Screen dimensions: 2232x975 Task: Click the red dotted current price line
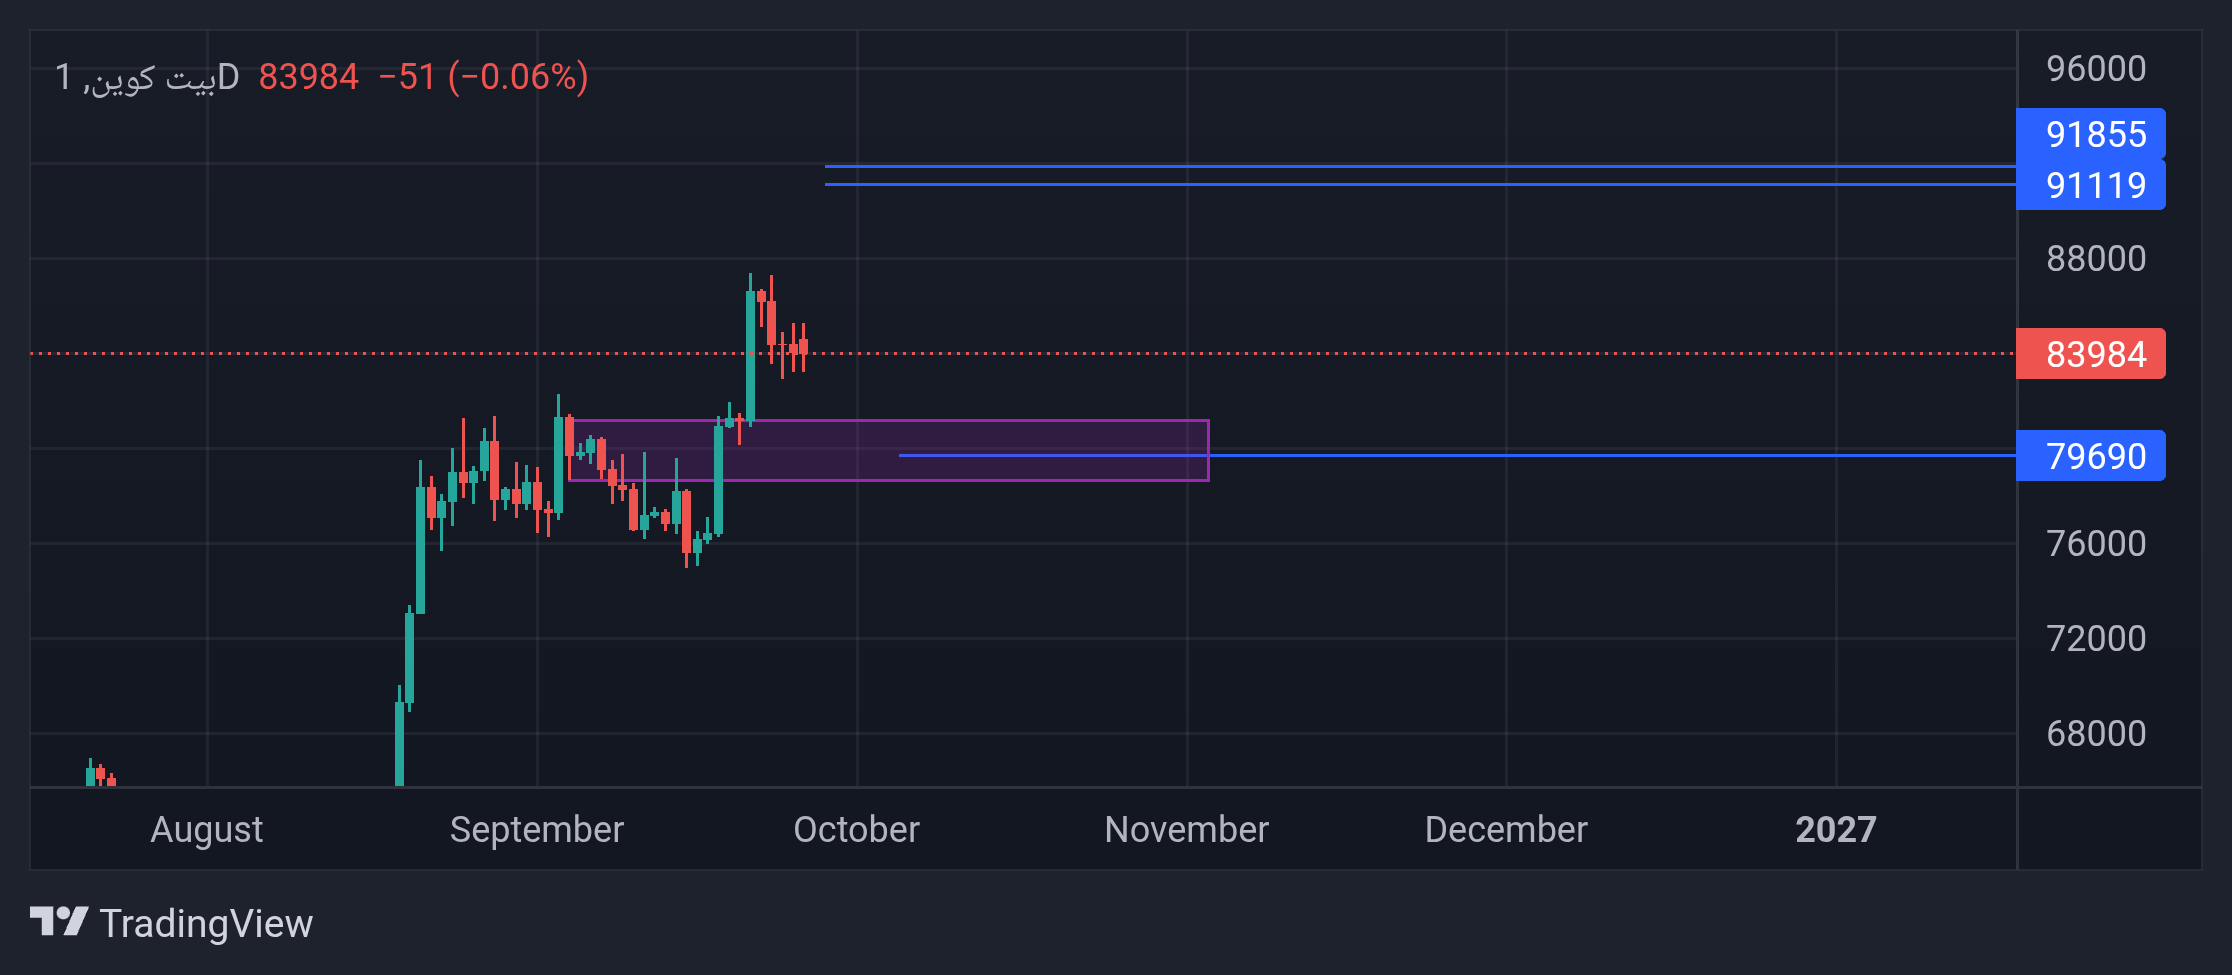click(1022, 353)
